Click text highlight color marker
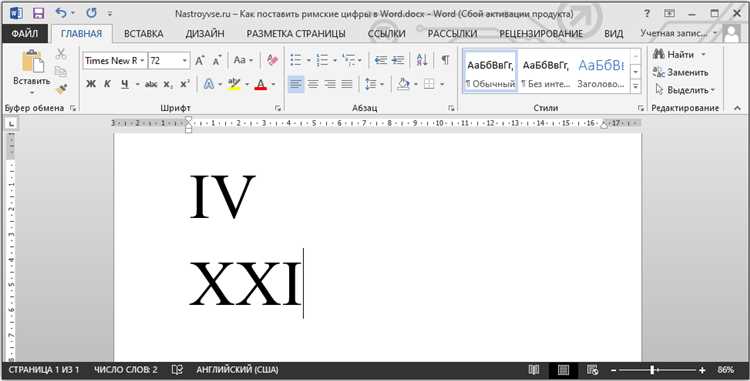Viewport: 750px width, 381px height. pyautogui.click(x=234, y=85)
